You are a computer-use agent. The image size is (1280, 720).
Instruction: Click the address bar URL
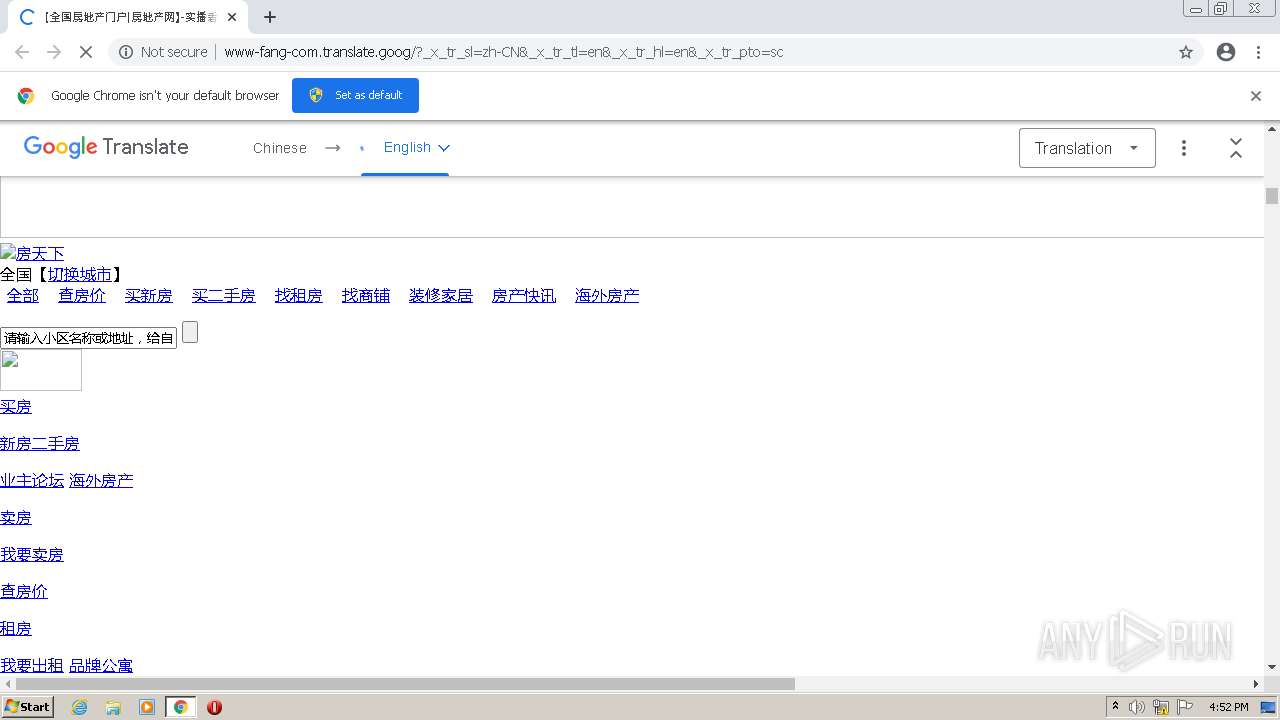coord(504,52)
